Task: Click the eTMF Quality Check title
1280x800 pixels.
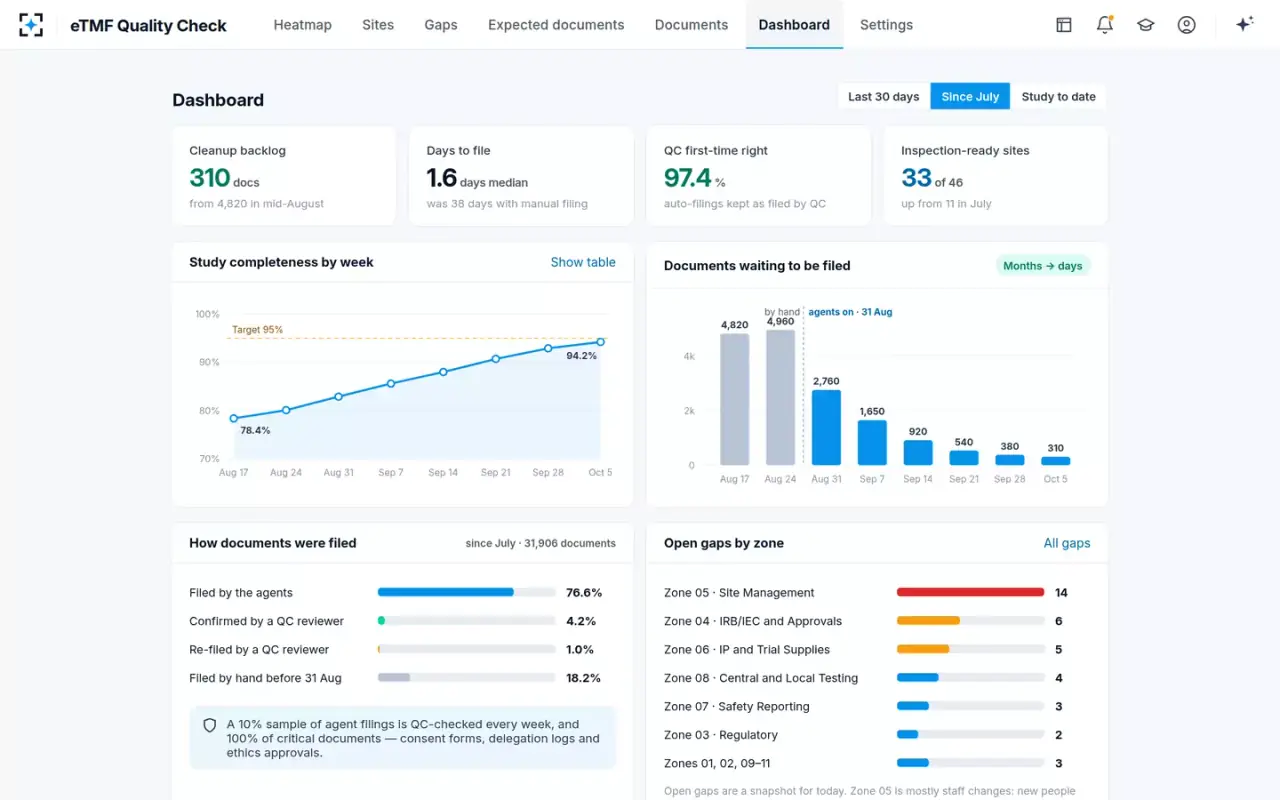Action: pos(149,25)
